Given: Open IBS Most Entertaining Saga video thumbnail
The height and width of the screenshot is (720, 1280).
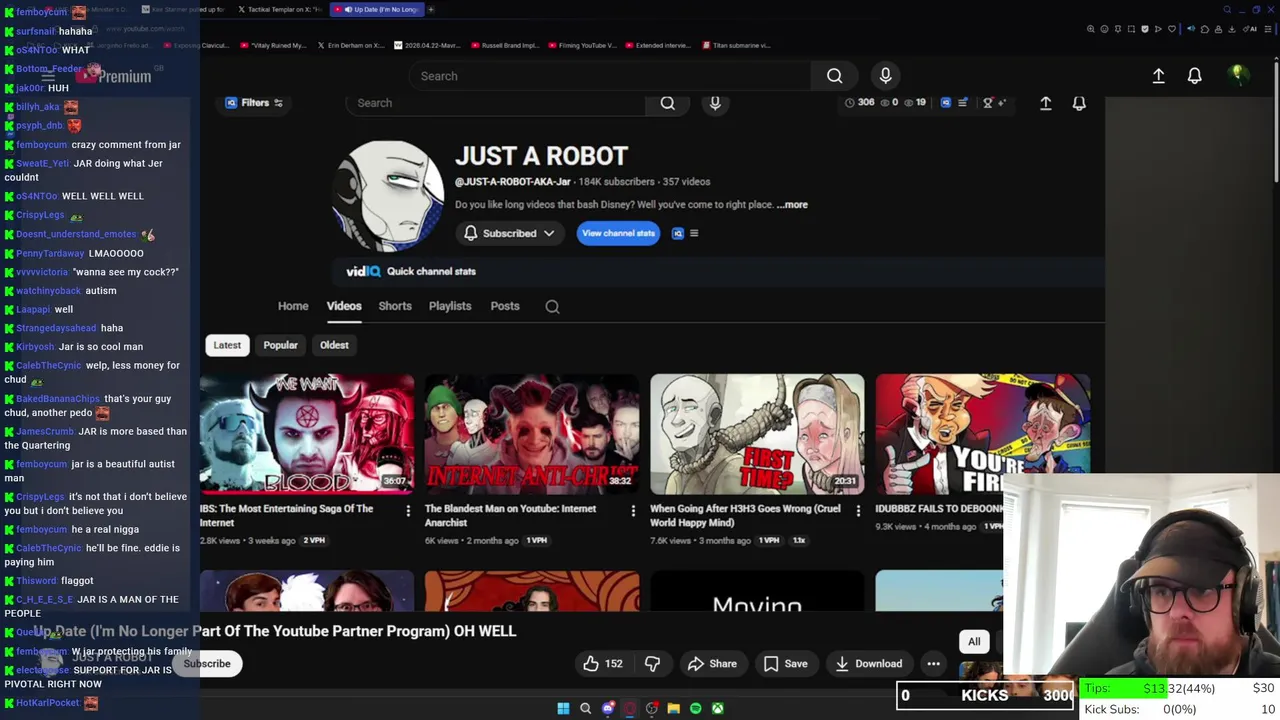Looking at the screenshot, I should point(306,434).
